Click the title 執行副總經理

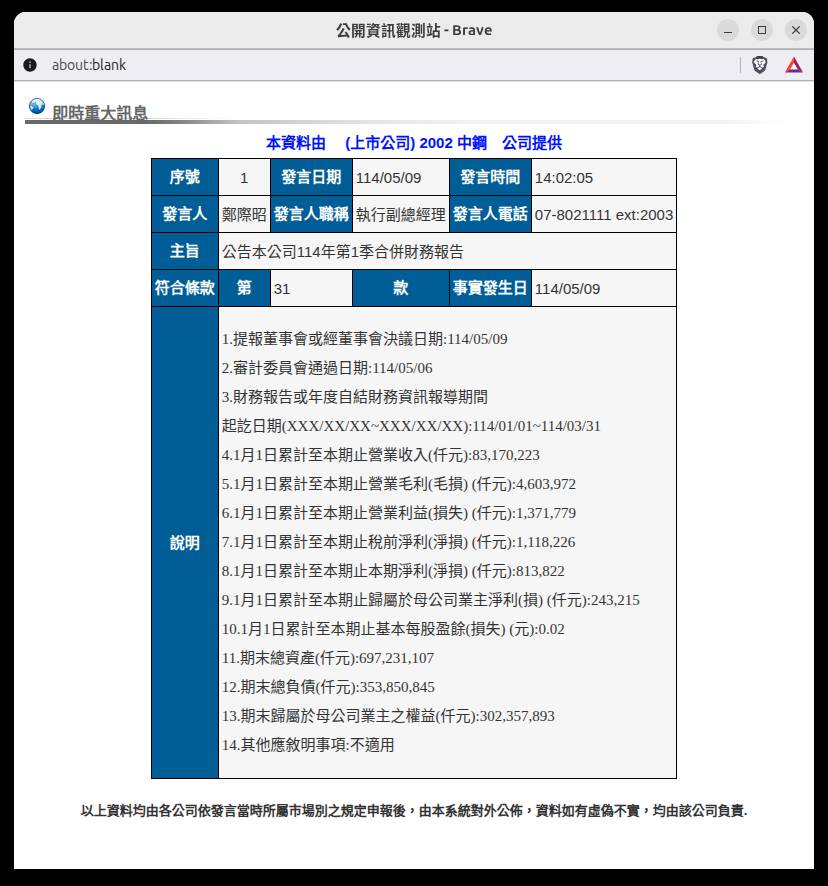[401, 215]
